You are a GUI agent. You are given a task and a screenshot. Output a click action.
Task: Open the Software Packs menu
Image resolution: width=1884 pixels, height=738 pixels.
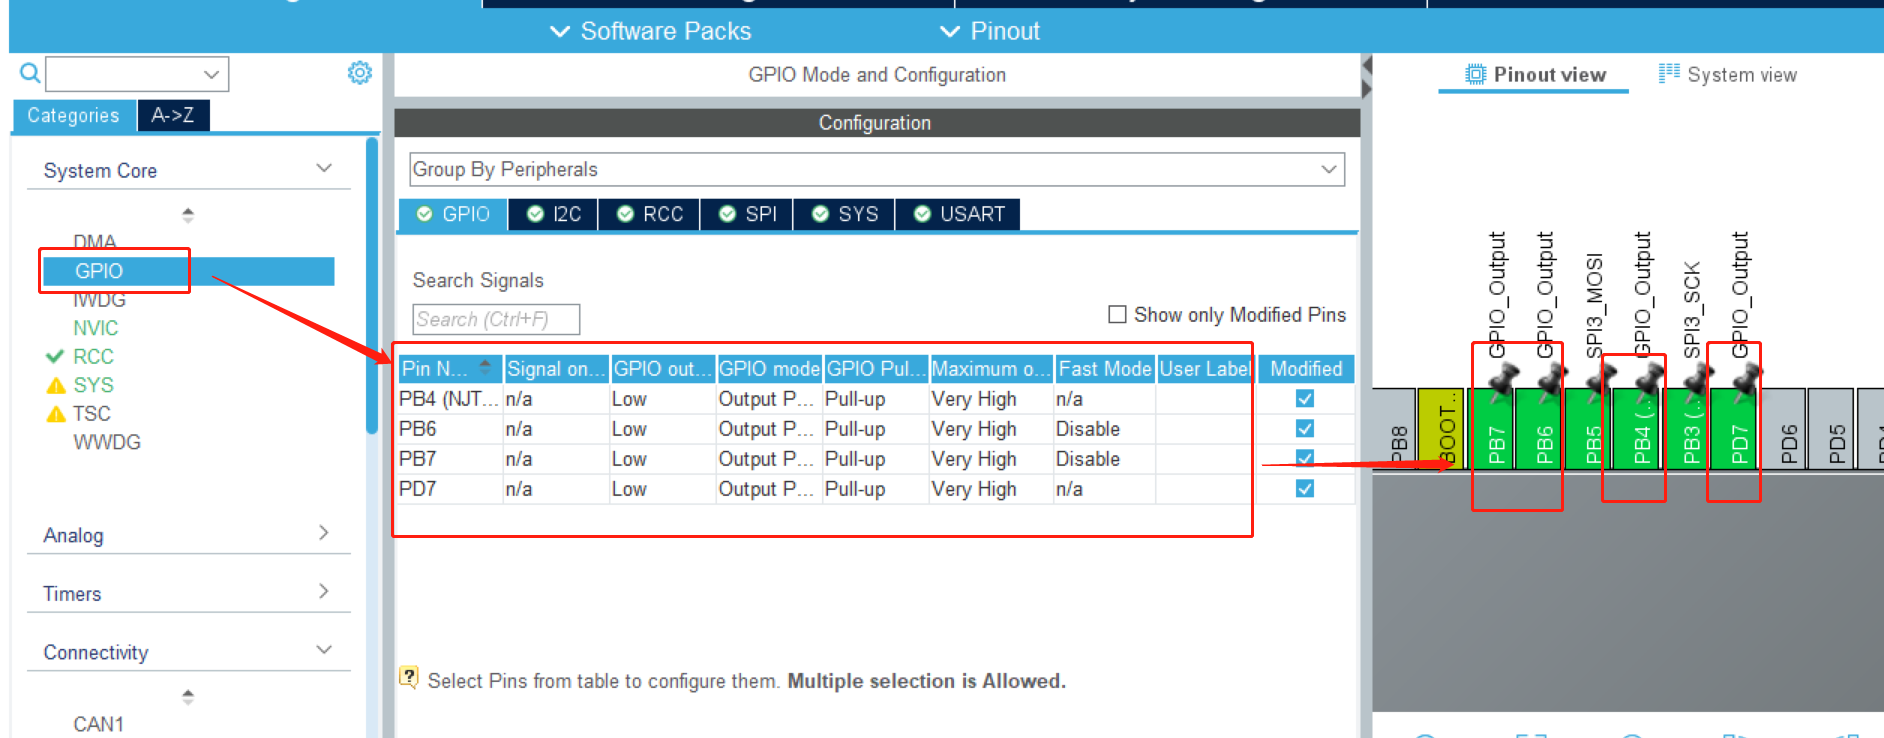[x=651, y=31]
